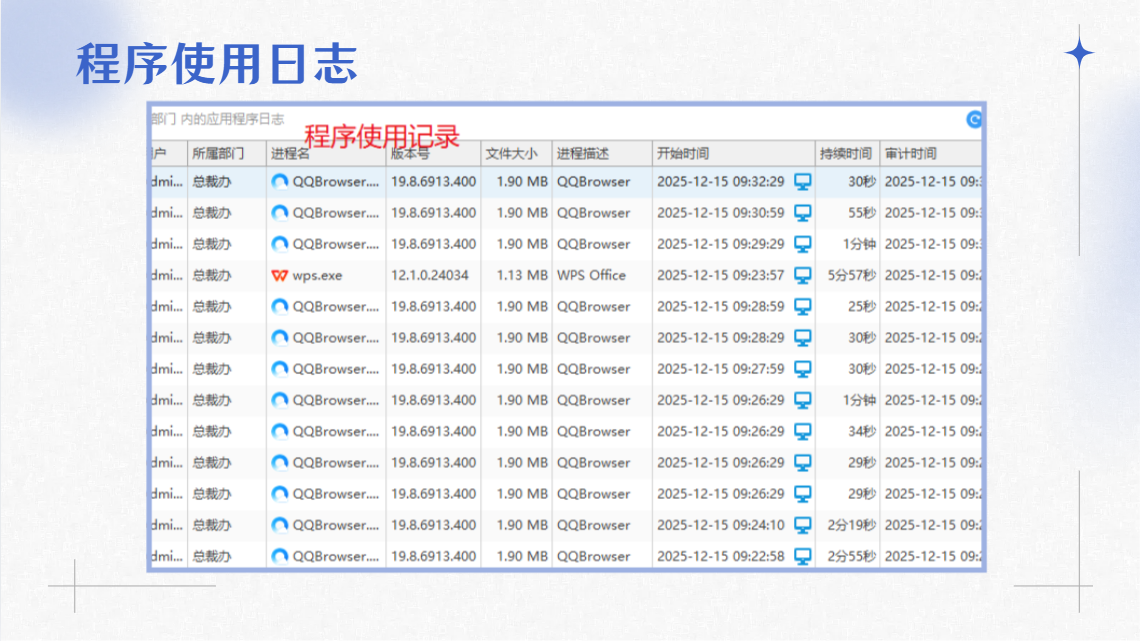Click the monitor icon in the 09:28:59 row

pos(803,307)
